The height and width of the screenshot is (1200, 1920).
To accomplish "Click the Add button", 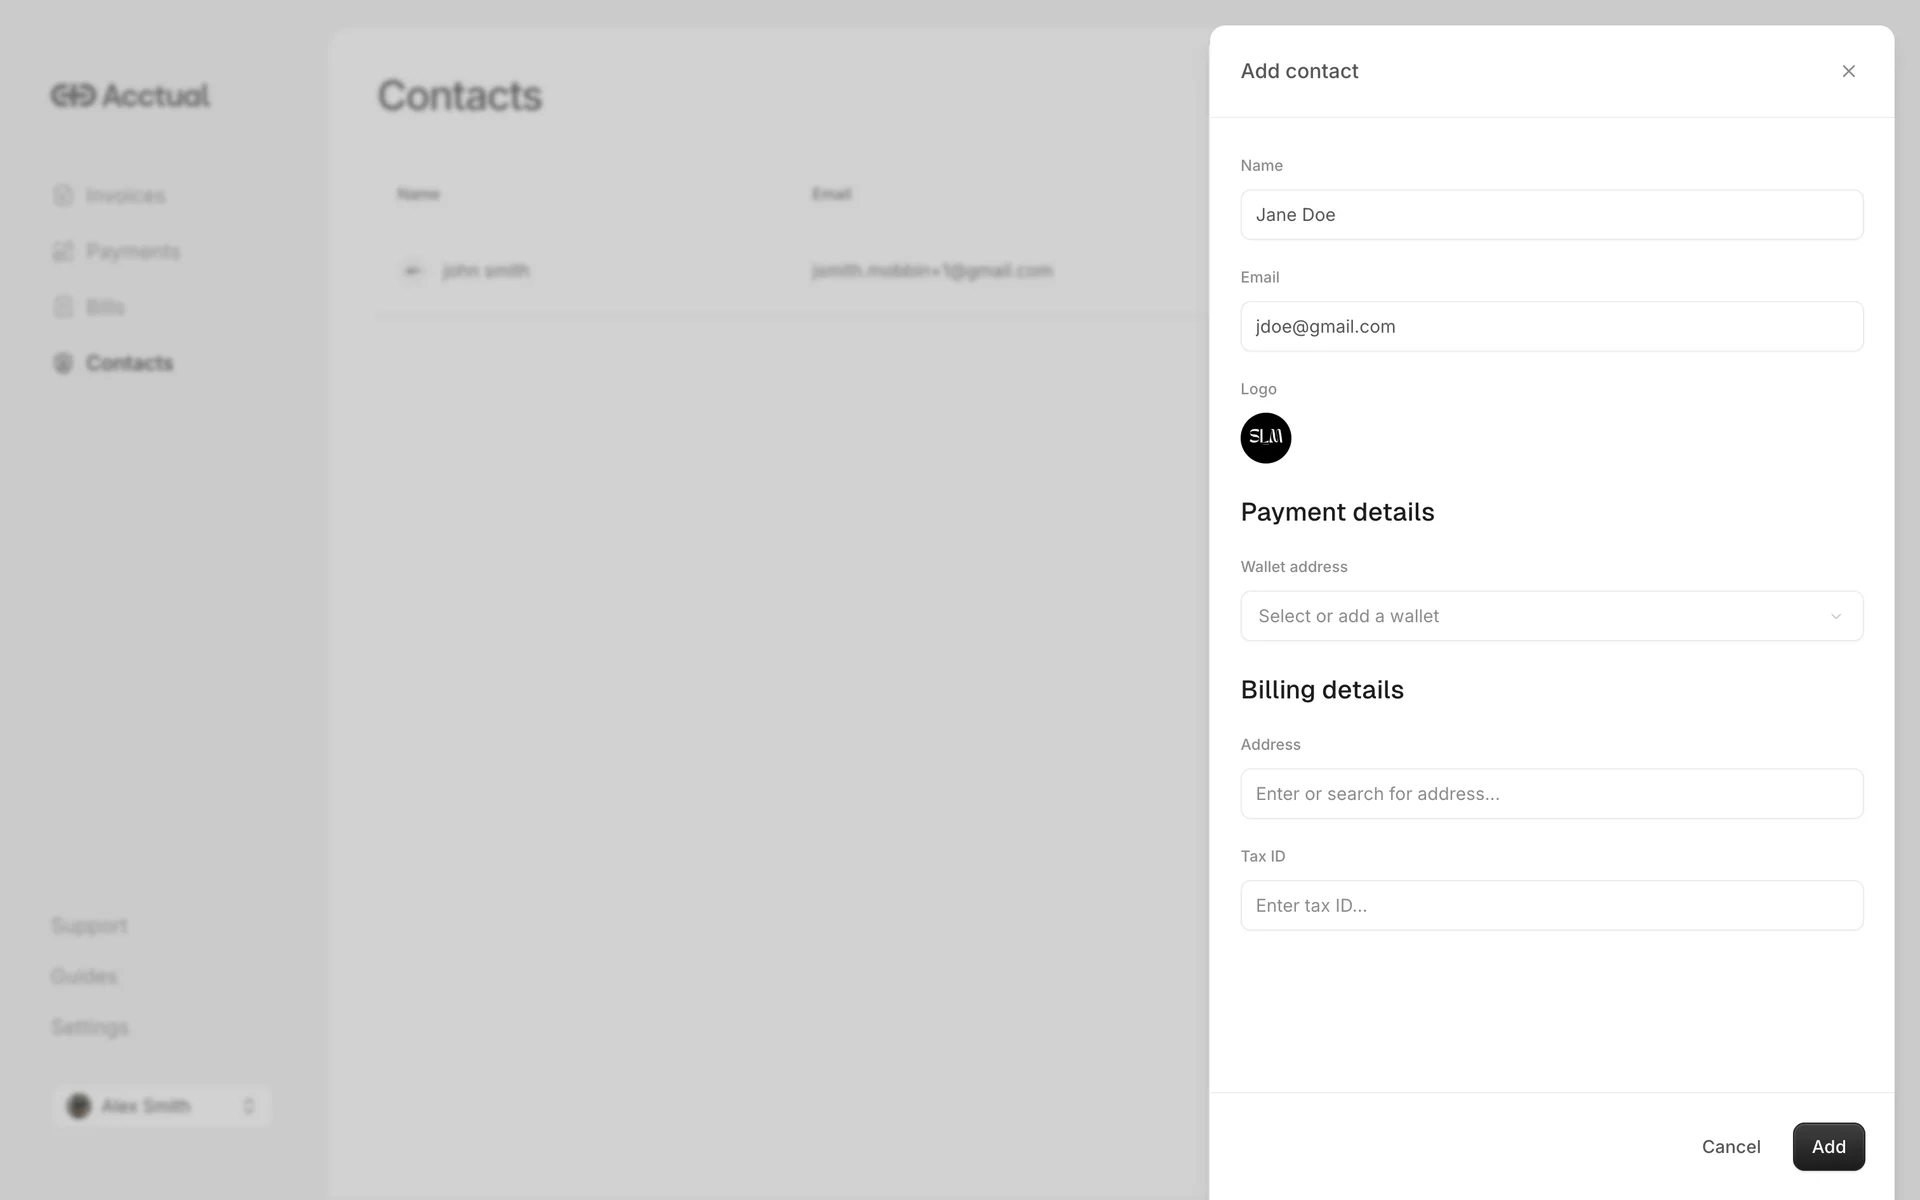I will 1828,1147.
